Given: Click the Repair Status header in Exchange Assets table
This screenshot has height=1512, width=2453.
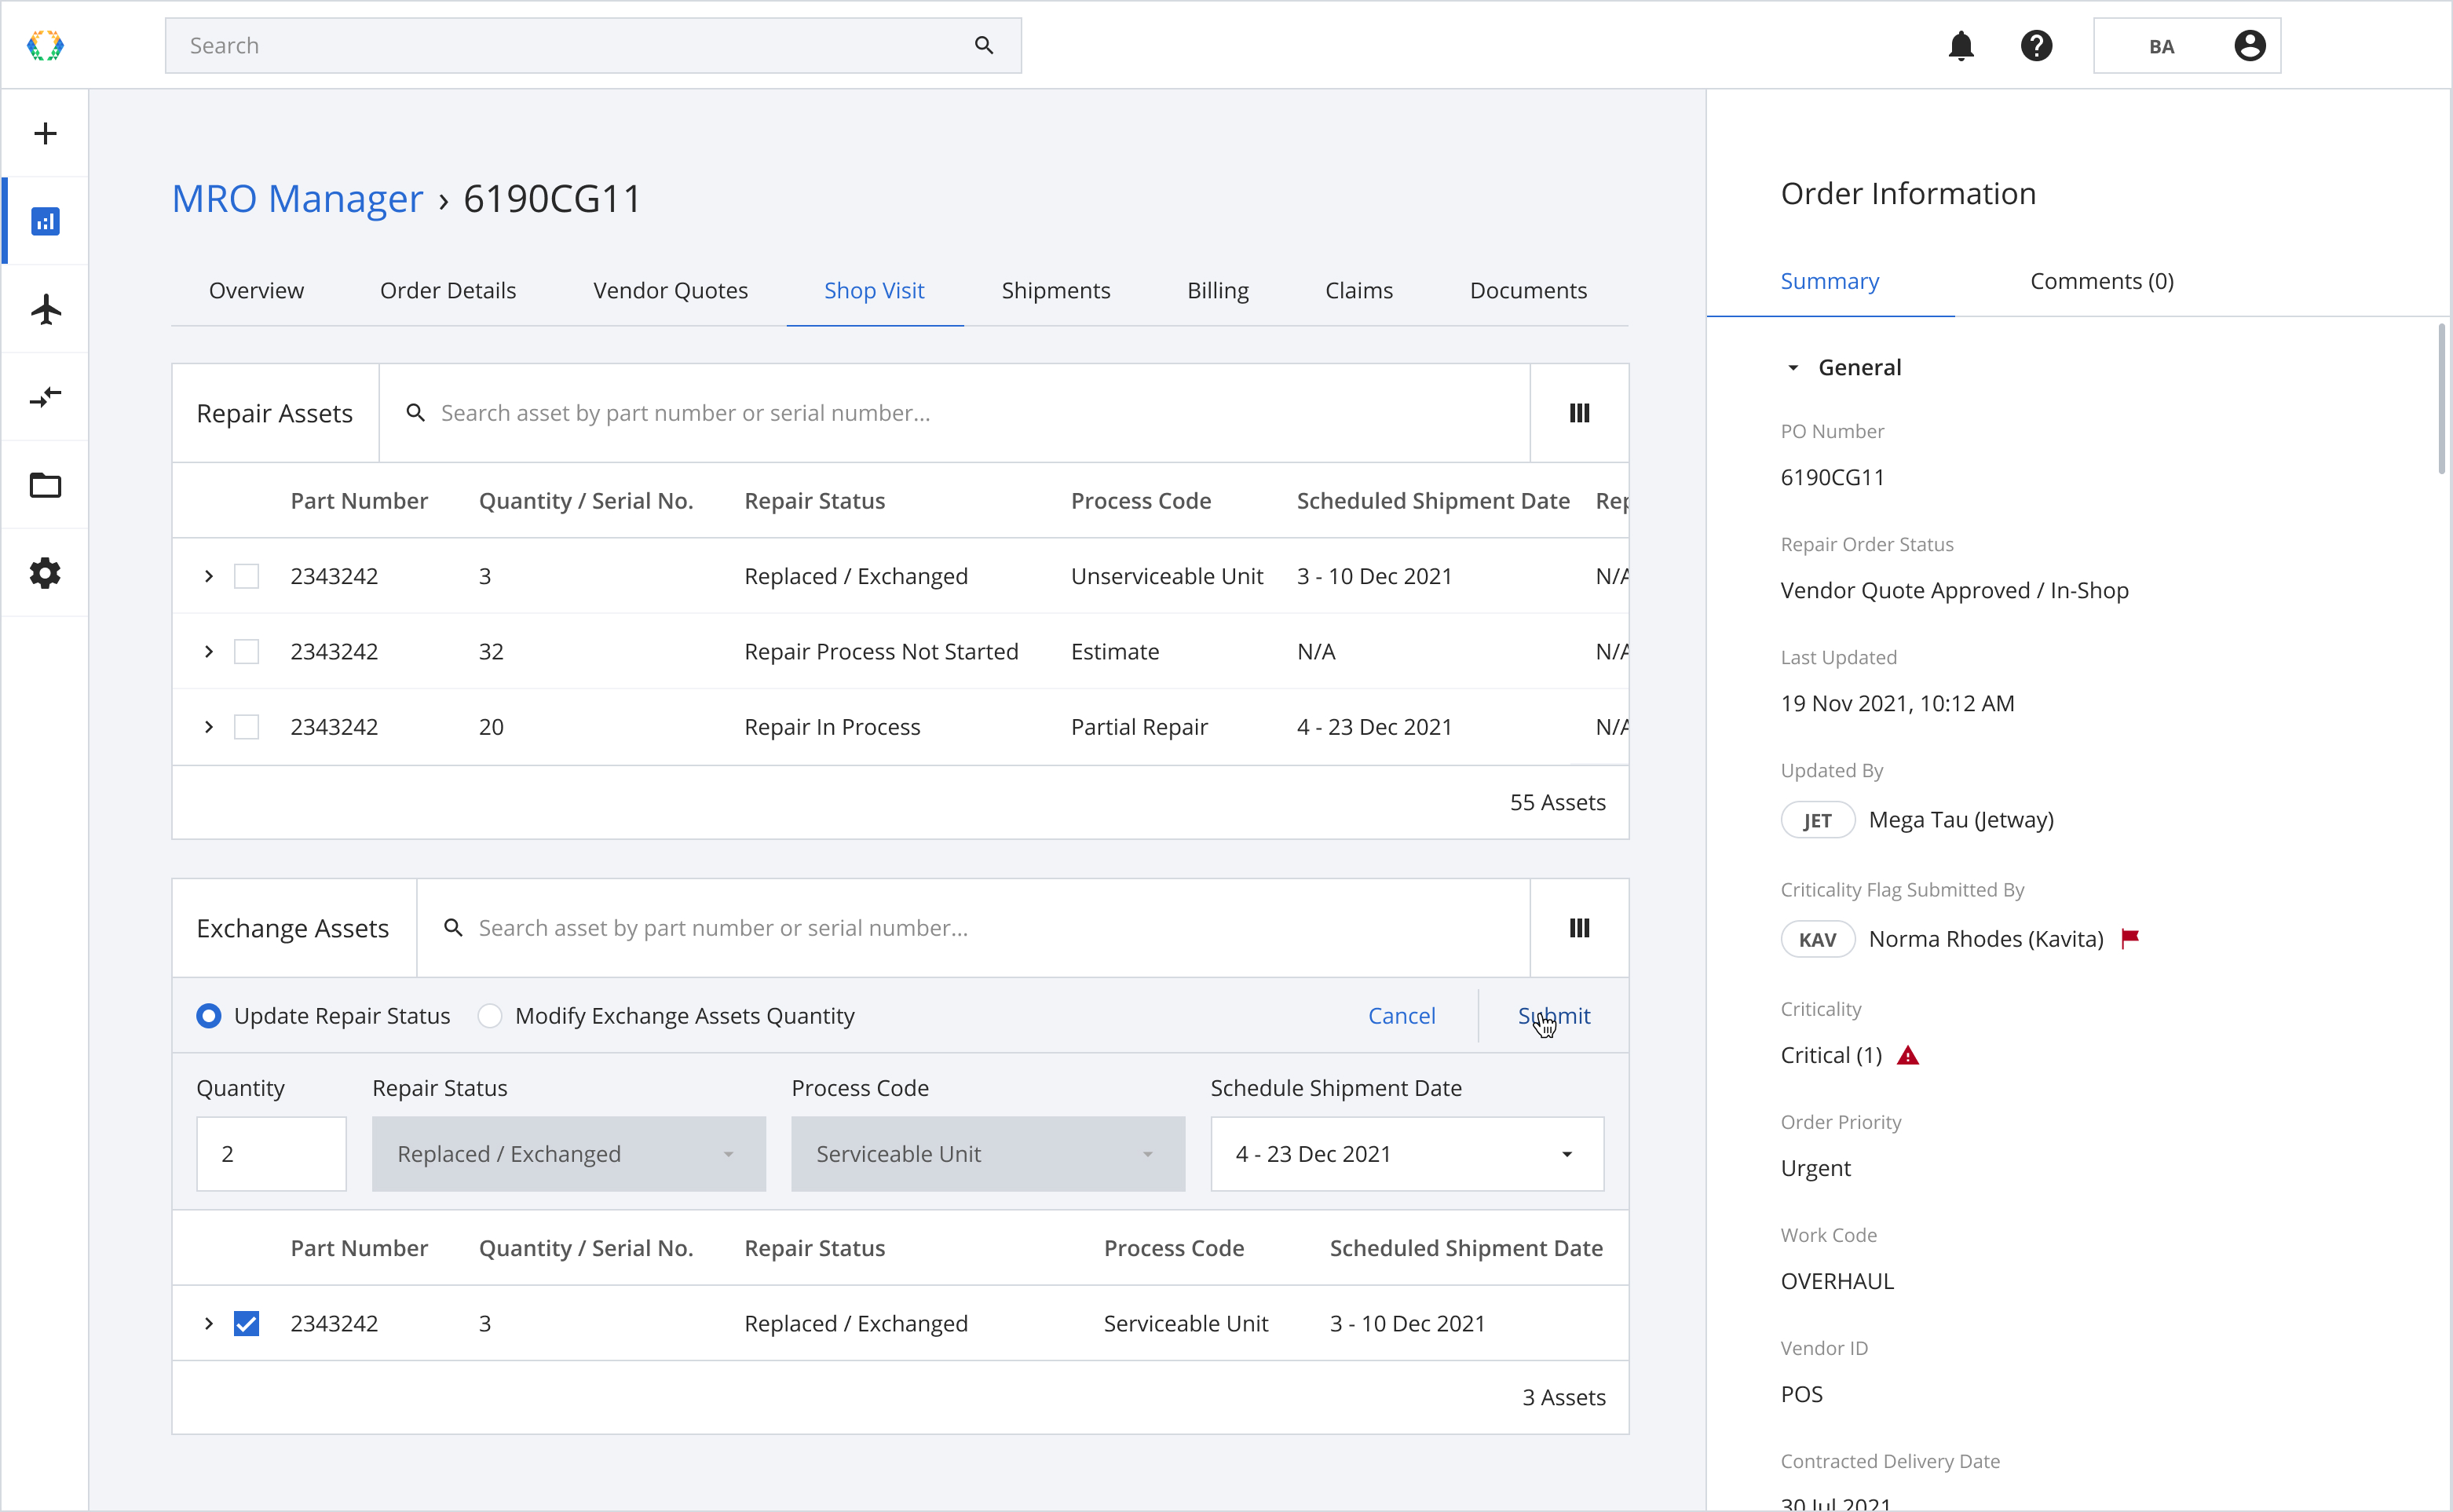Looking at the screenshot, I should pyautogui.click(x=814, y=1248).
